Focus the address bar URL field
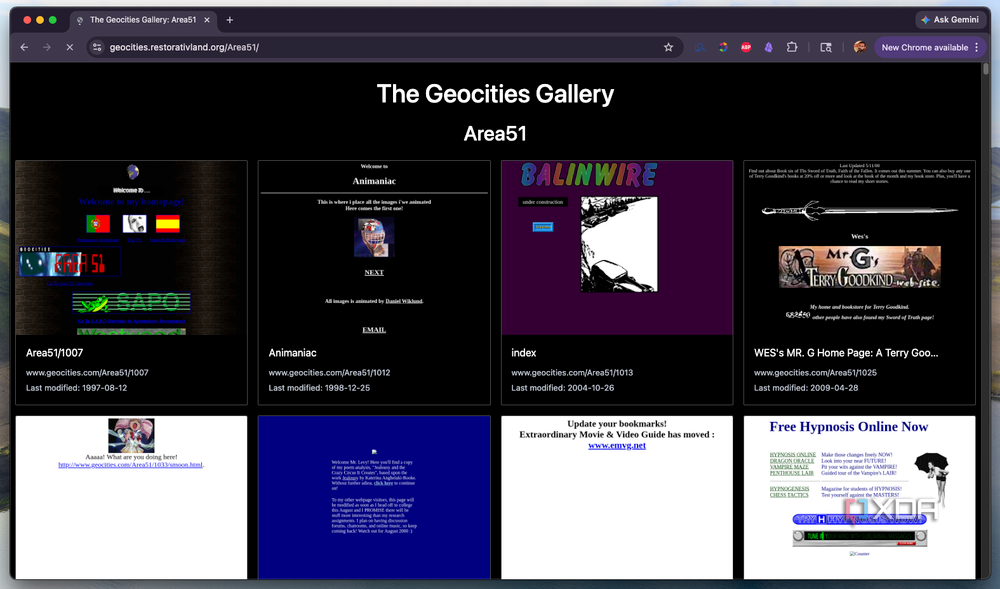 click(x=383, y=47)
